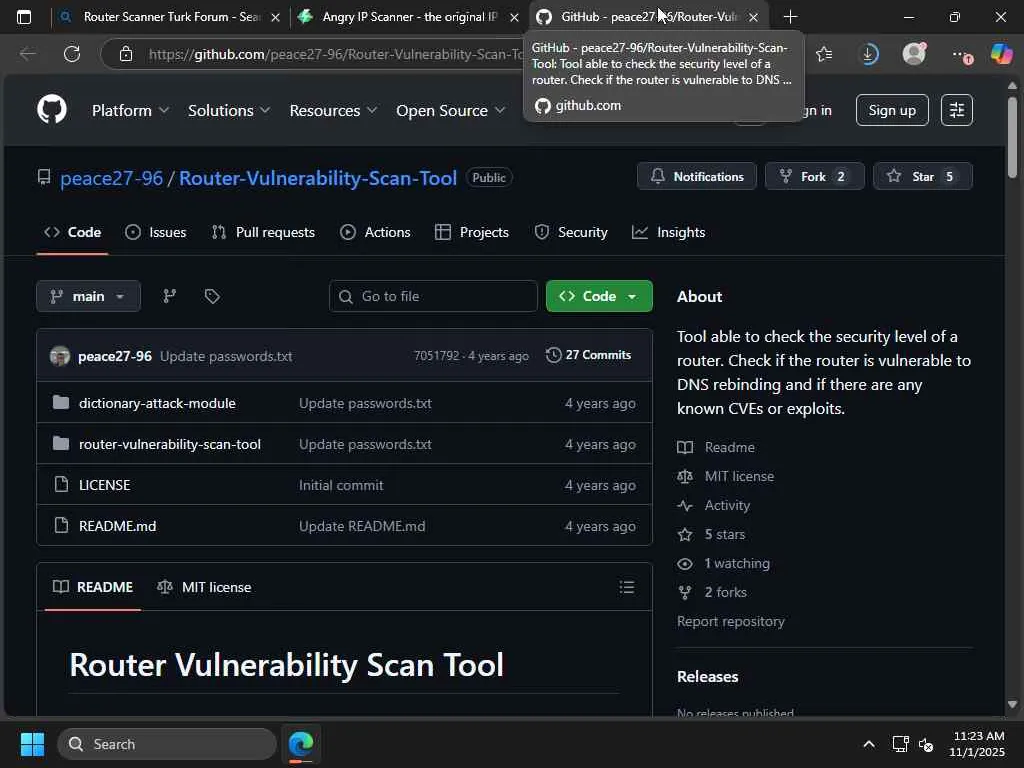1024x768 pixels.
Task: Click the Edge icon in taskbar
Action: 301,744
